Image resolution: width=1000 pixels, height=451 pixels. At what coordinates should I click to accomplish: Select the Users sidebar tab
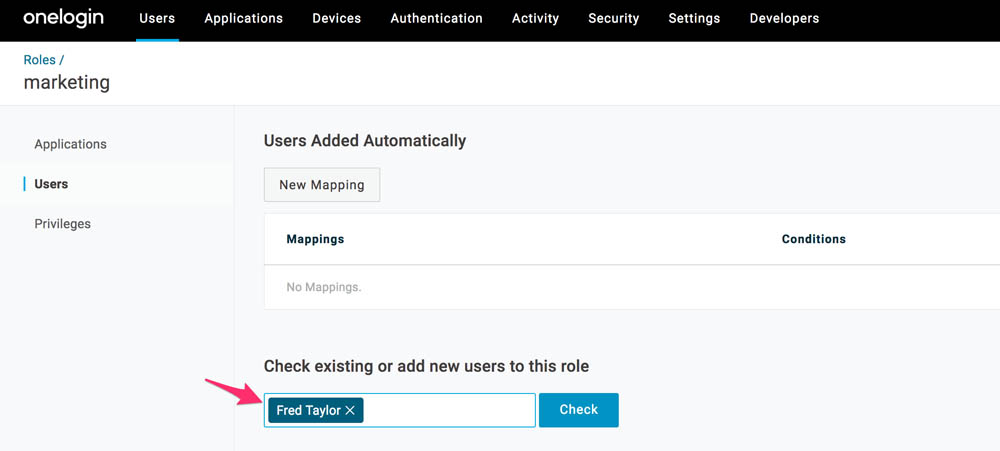click(x=51, y=184)
